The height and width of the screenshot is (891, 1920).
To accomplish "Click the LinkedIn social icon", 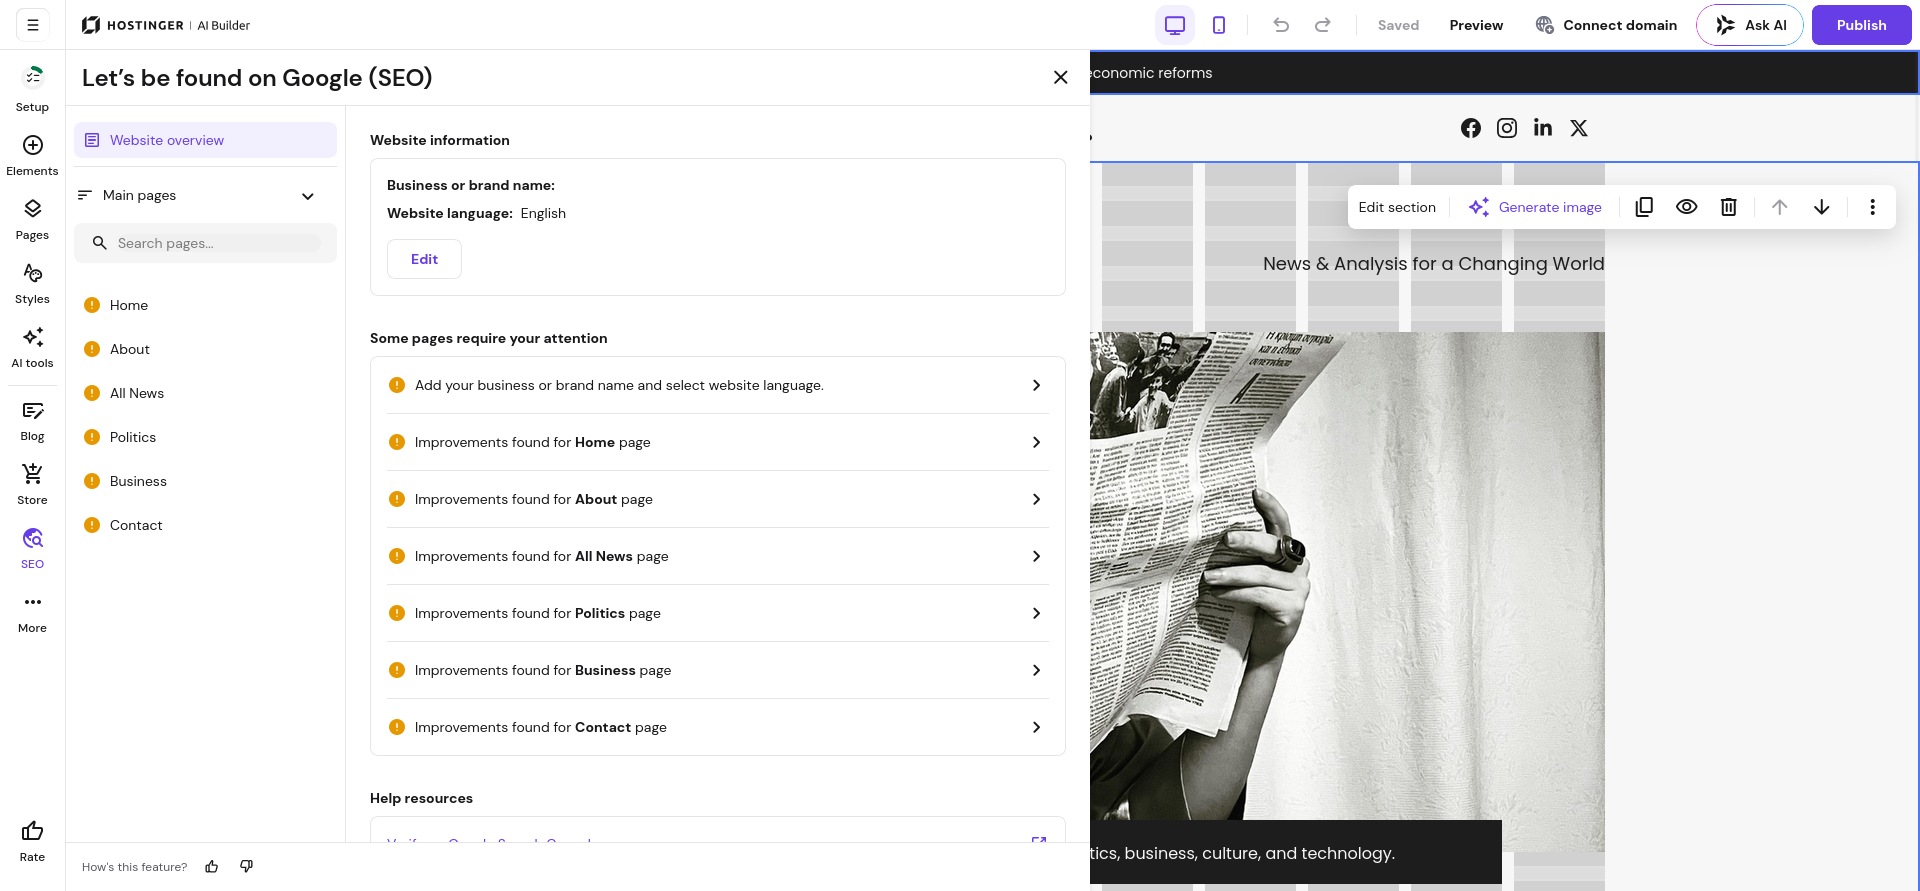I will [1543, 128].
